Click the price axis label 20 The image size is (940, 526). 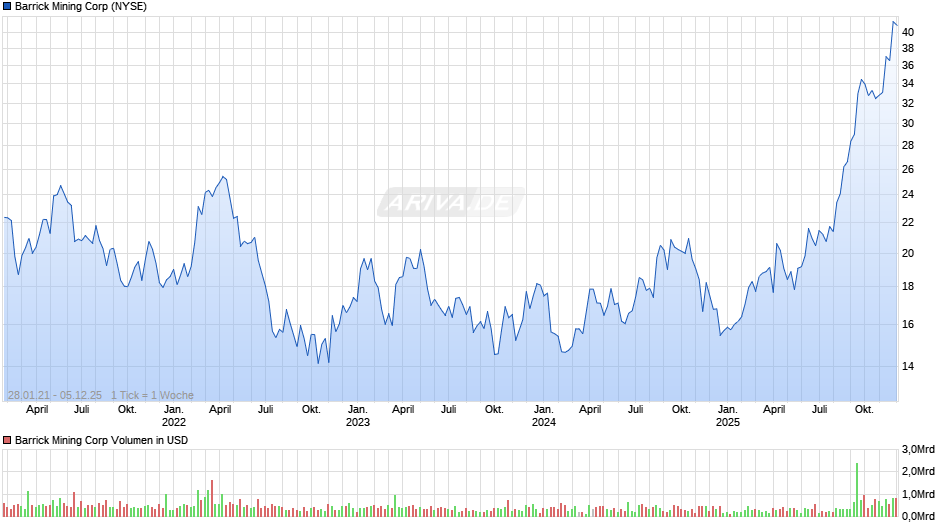click(x=908, y=253)
